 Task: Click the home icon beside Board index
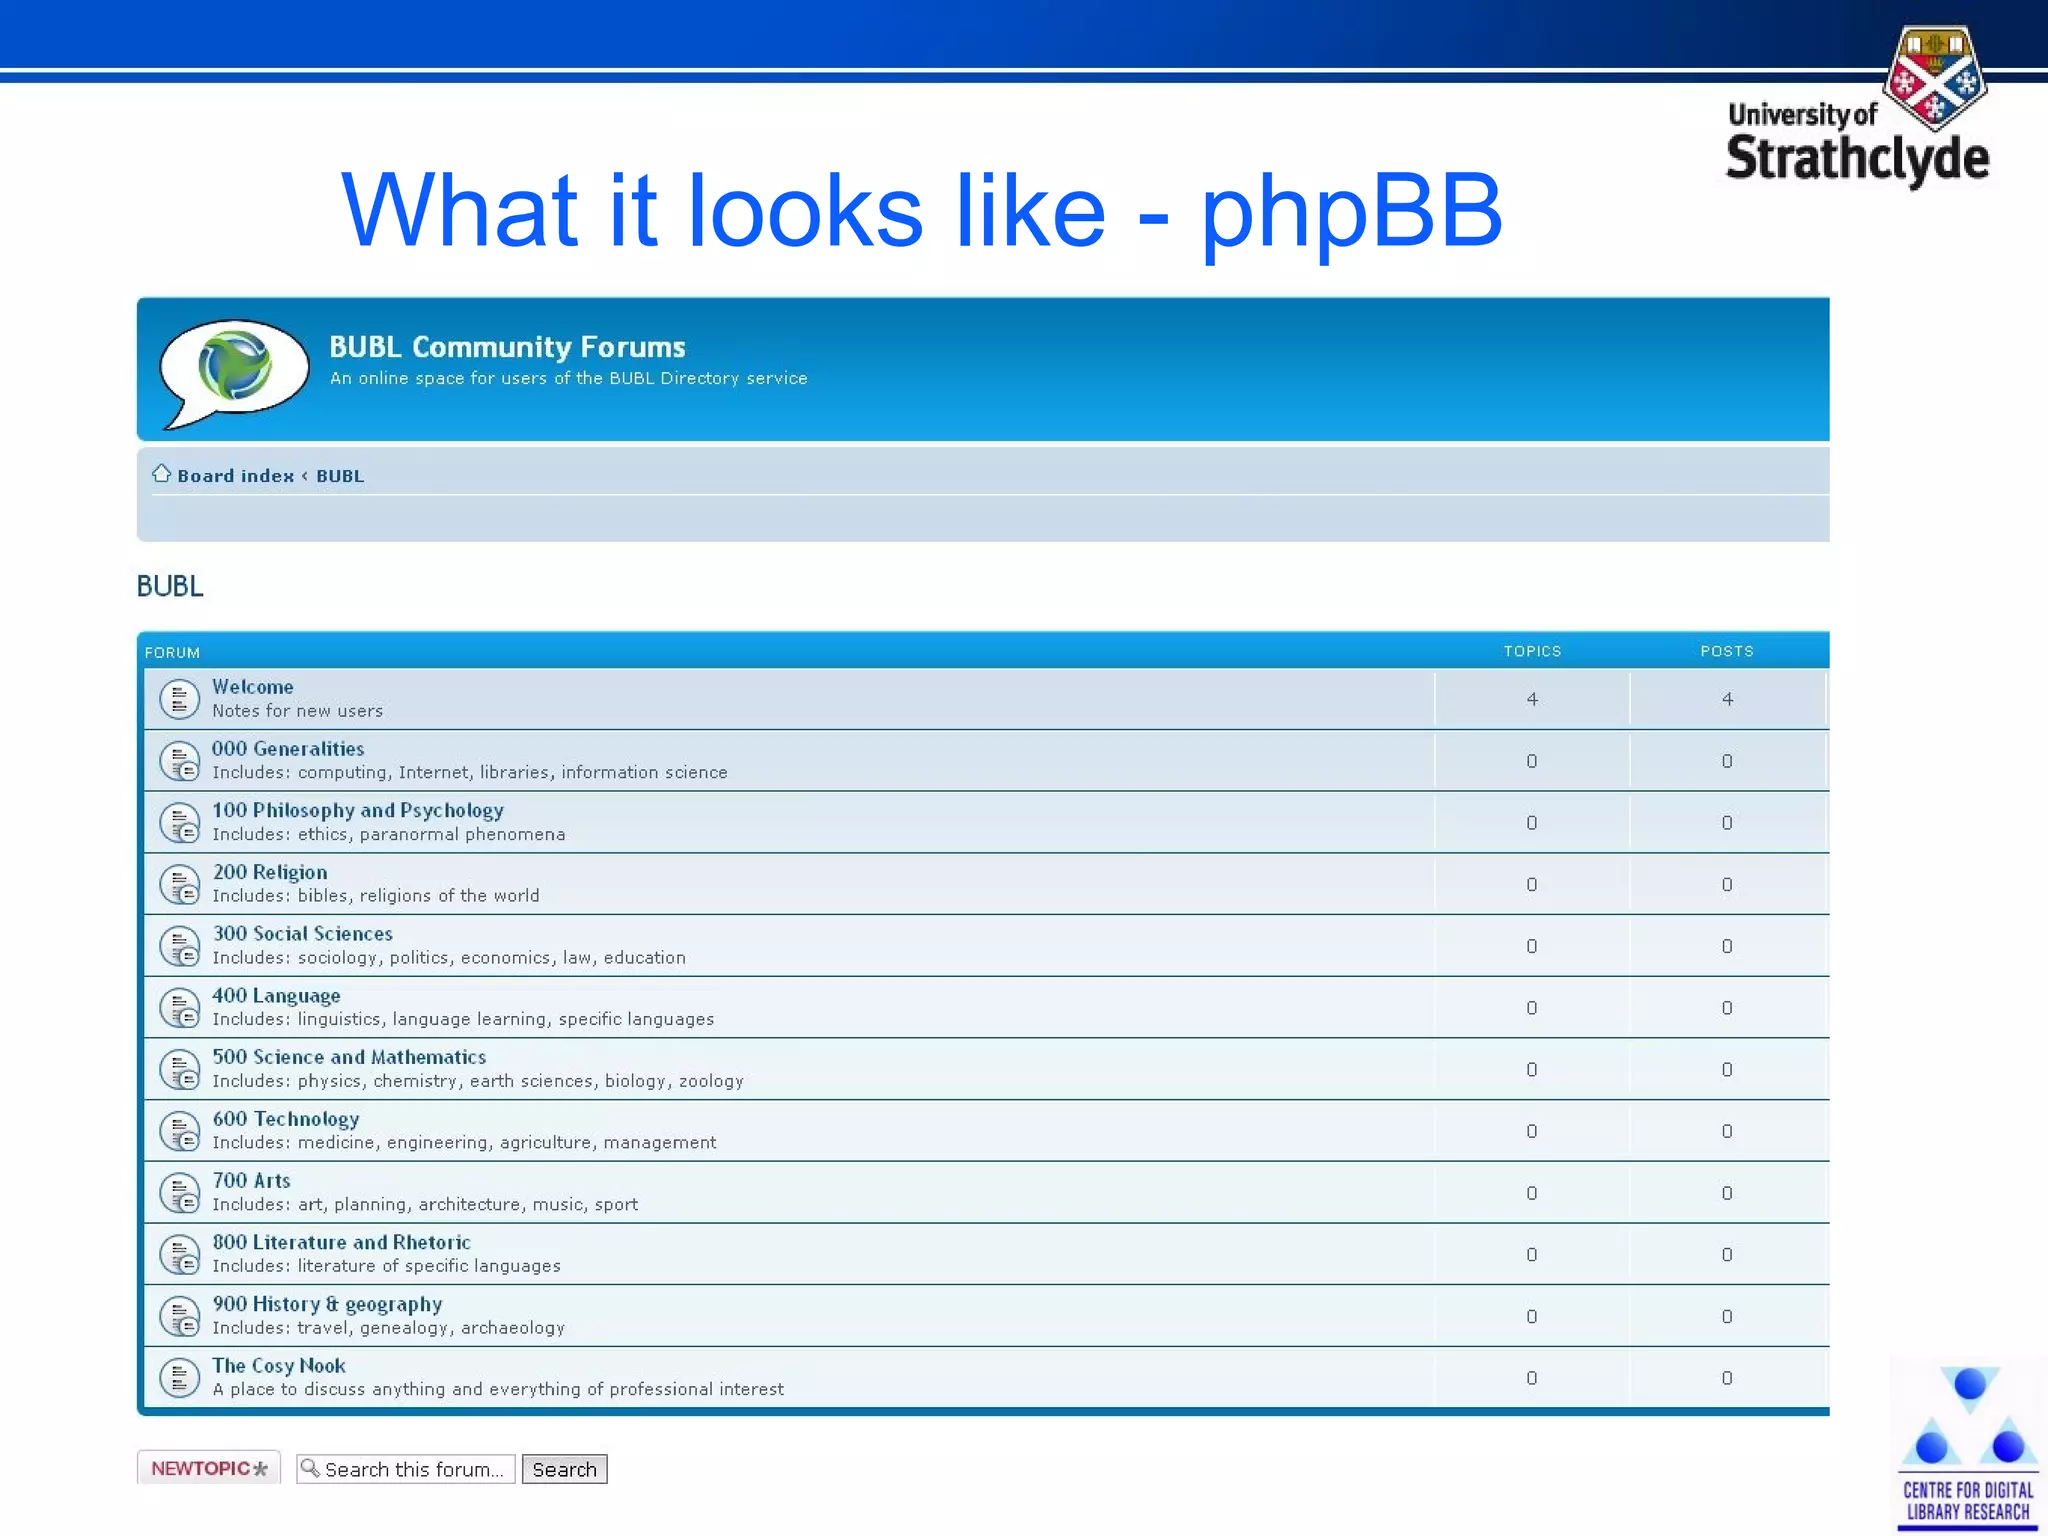(x=161, y=473)
